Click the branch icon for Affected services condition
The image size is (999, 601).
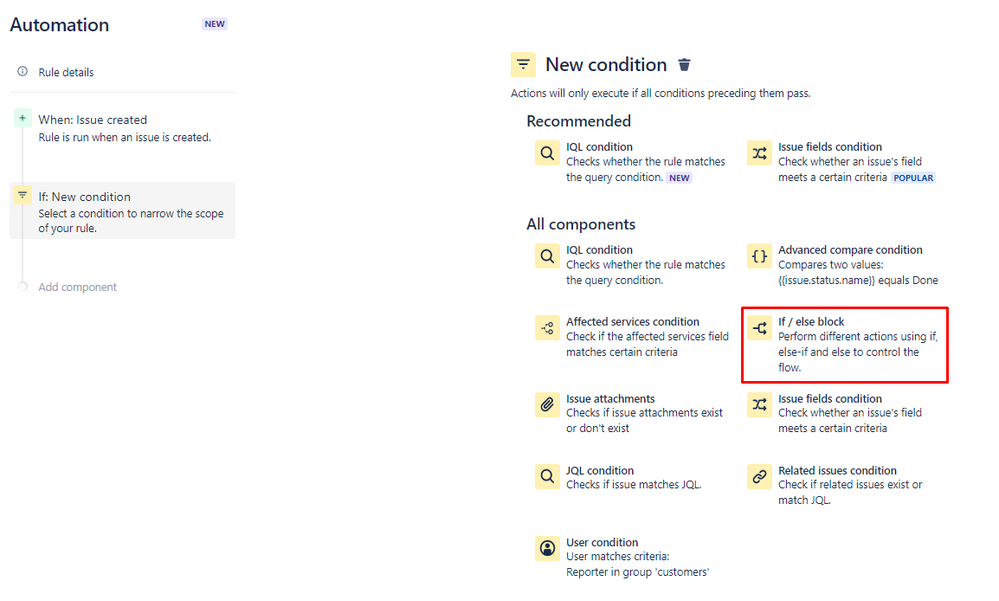click(x=547, y=328)
